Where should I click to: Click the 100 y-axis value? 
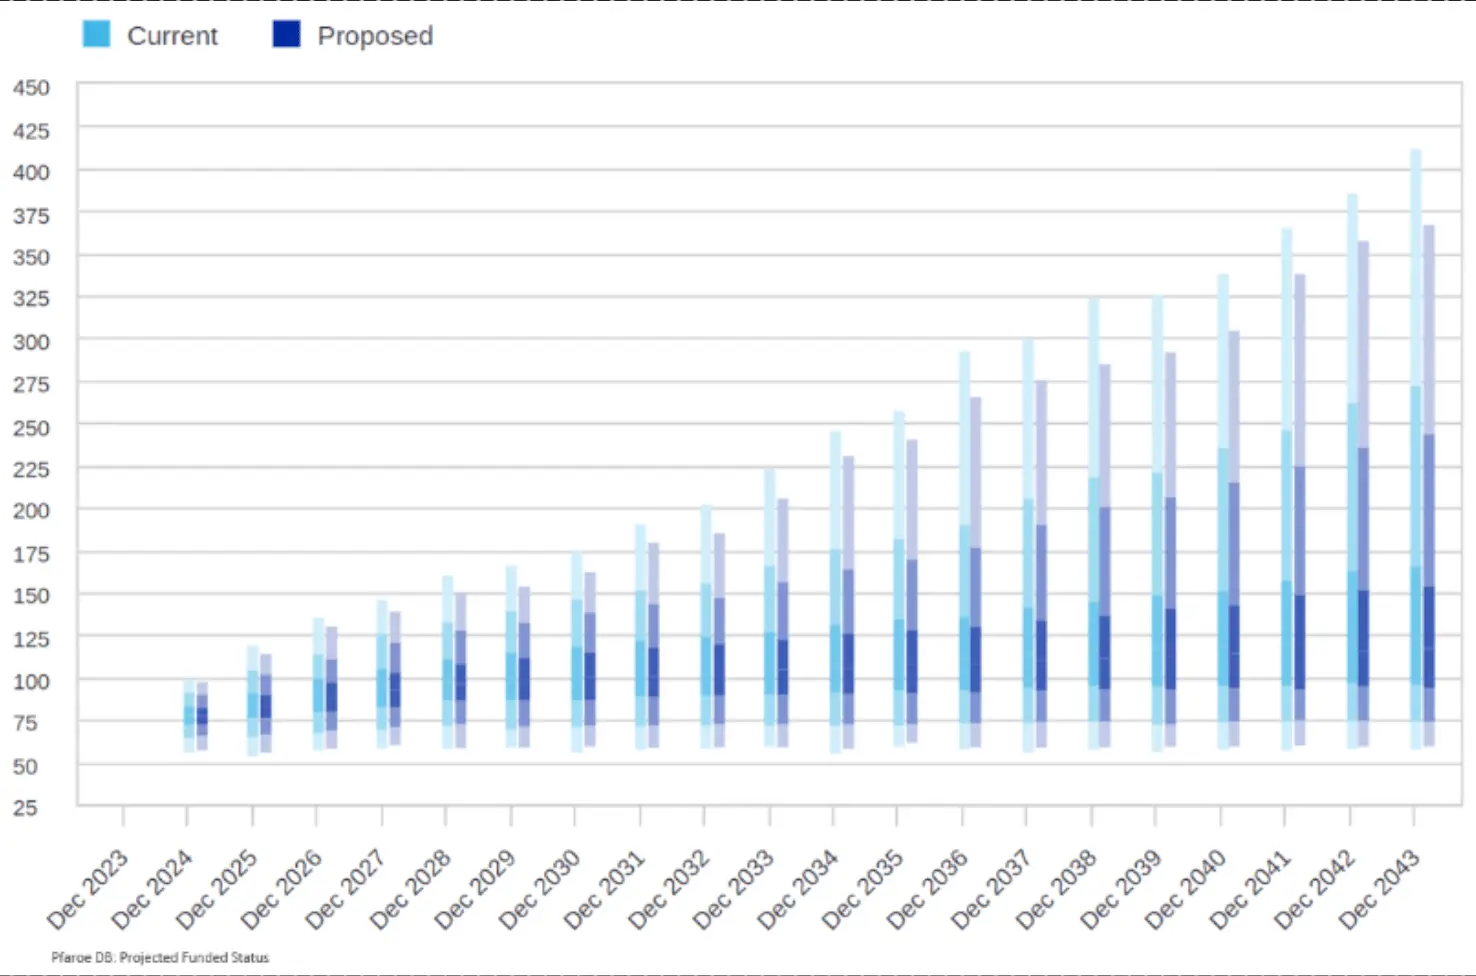31,681
